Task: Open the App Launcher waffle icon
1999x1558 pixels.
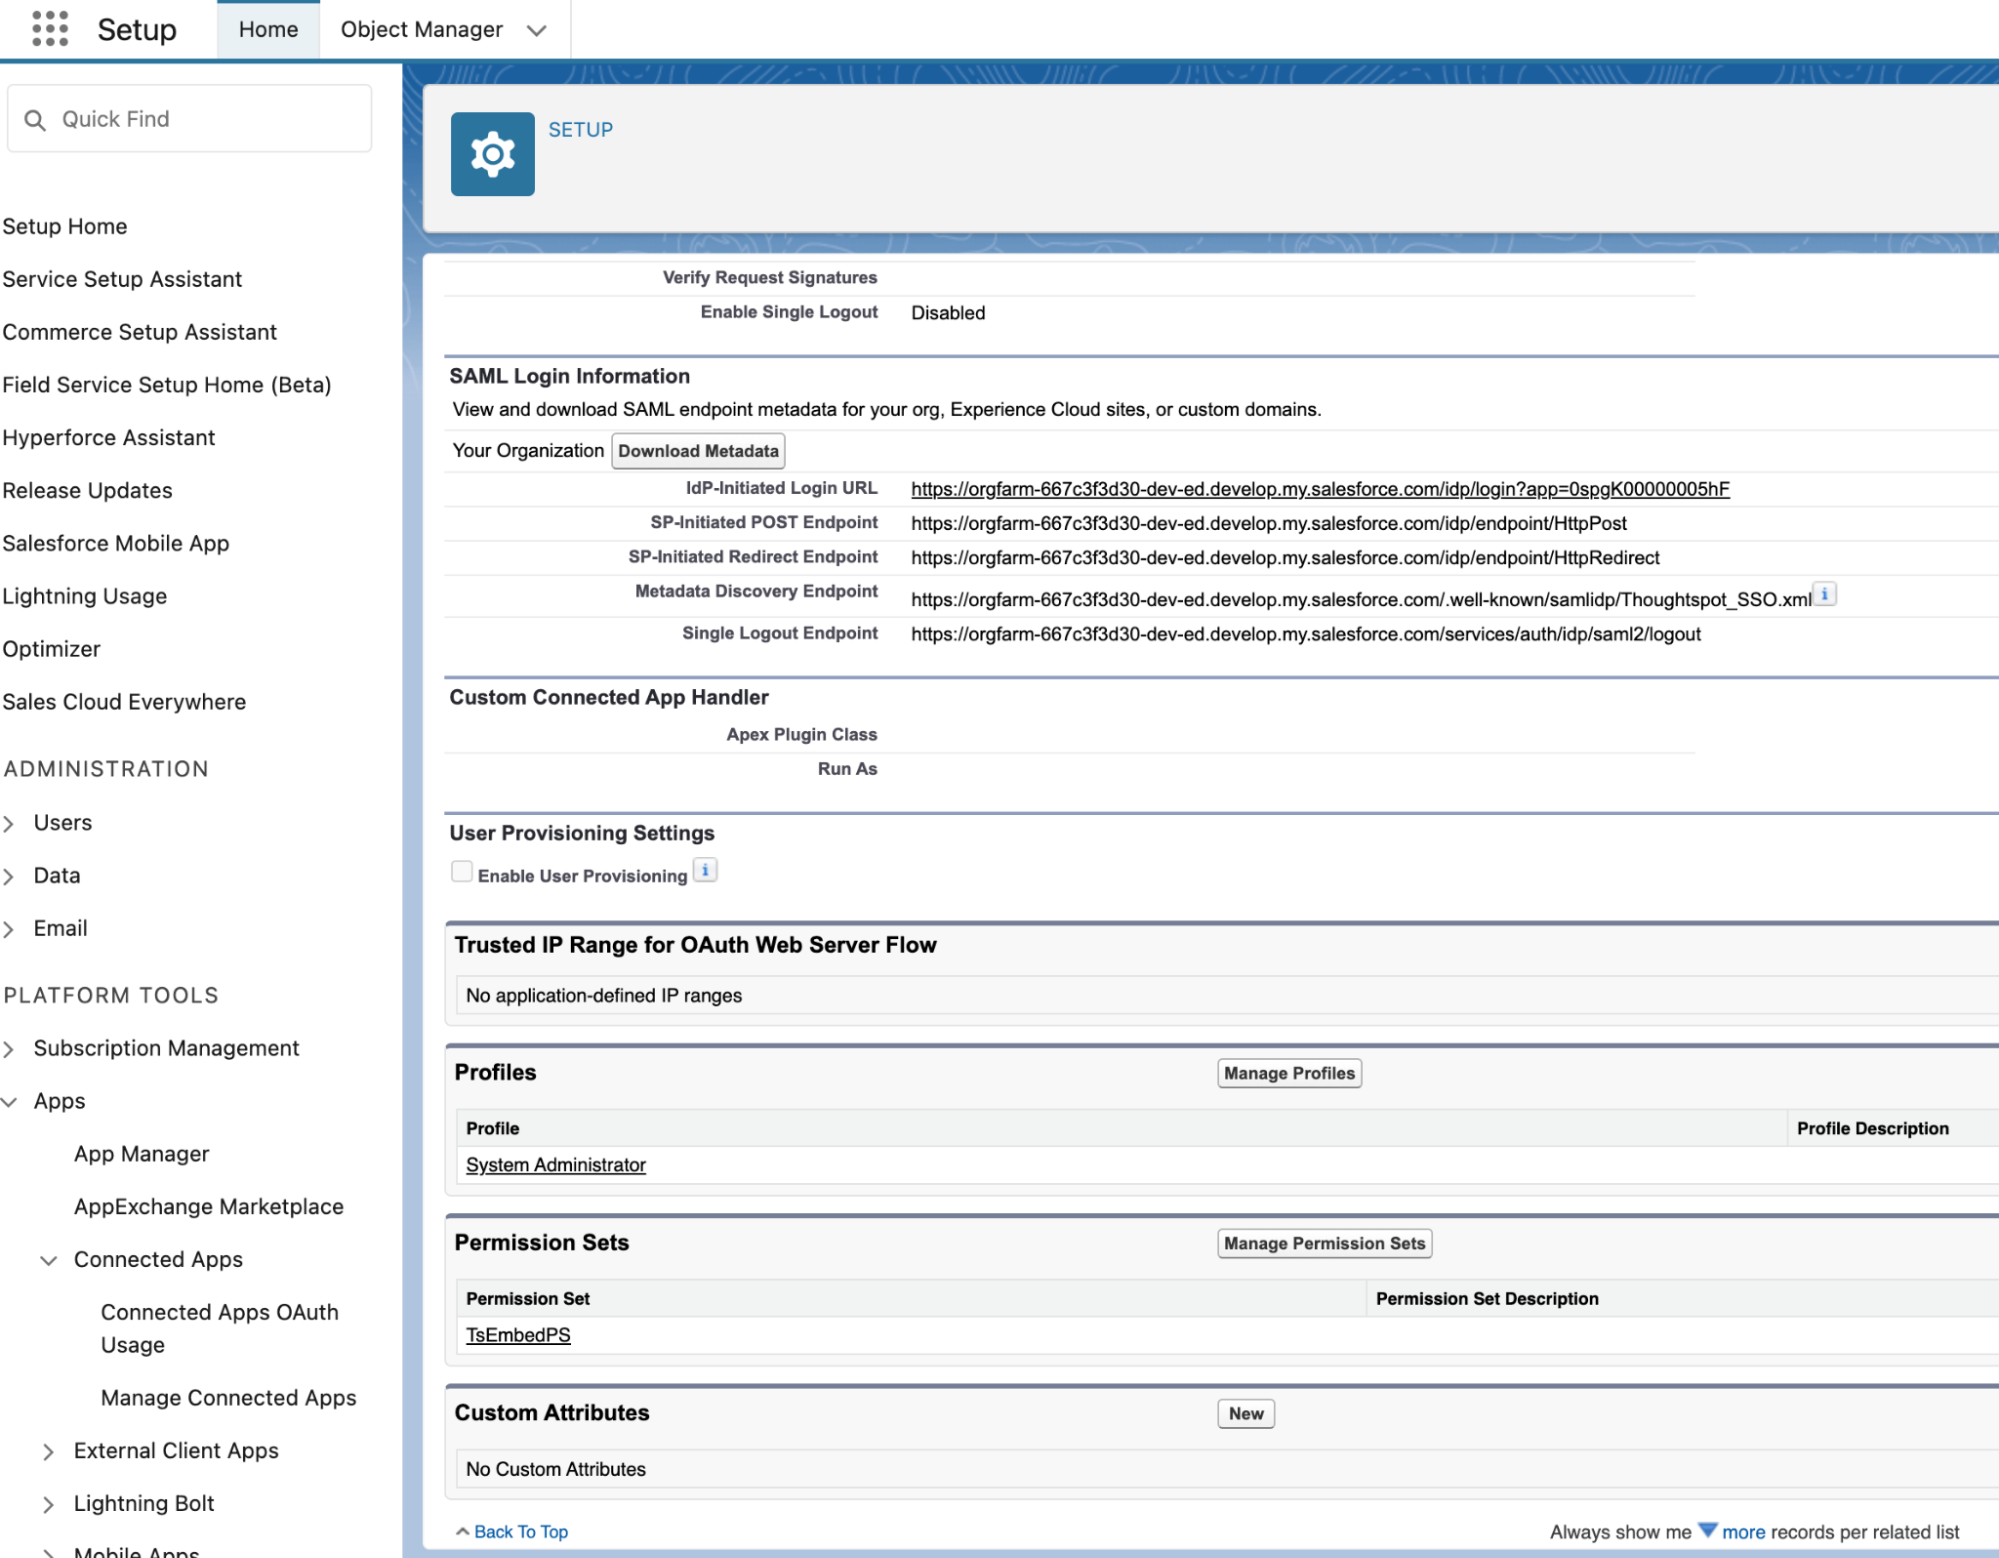Action: point(49,29)
